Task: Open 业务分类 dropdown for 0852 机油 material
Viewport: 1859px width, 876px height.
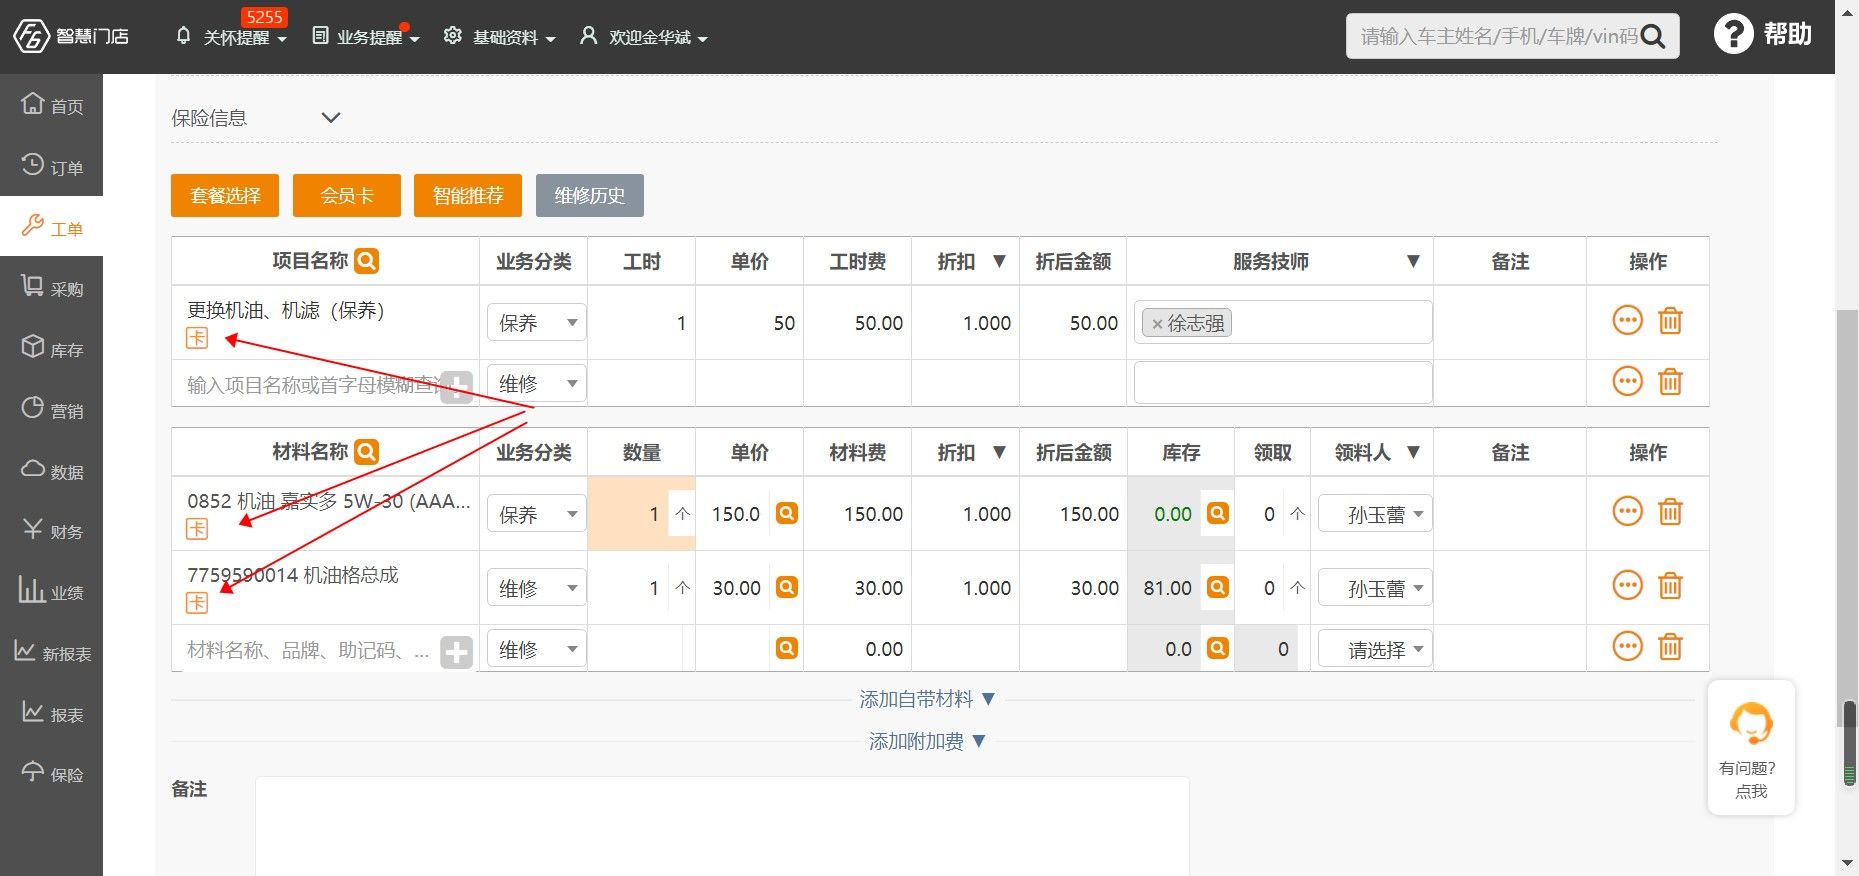Action: [536, 514]
